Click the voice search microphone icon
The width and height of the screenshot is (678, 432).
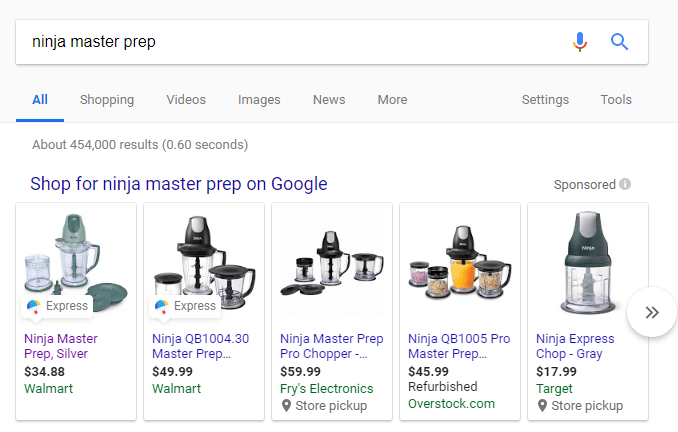tap(580, 42)
